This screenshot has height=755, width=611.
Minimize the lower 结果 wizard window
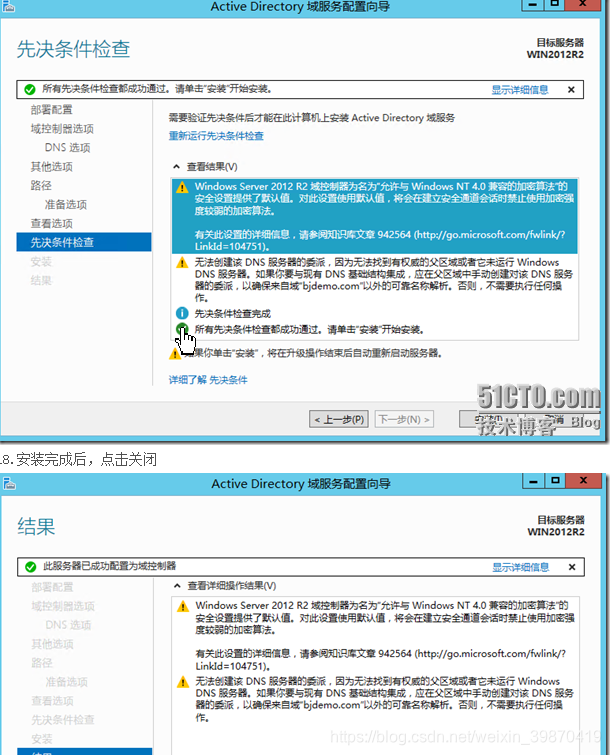point(533,481)
